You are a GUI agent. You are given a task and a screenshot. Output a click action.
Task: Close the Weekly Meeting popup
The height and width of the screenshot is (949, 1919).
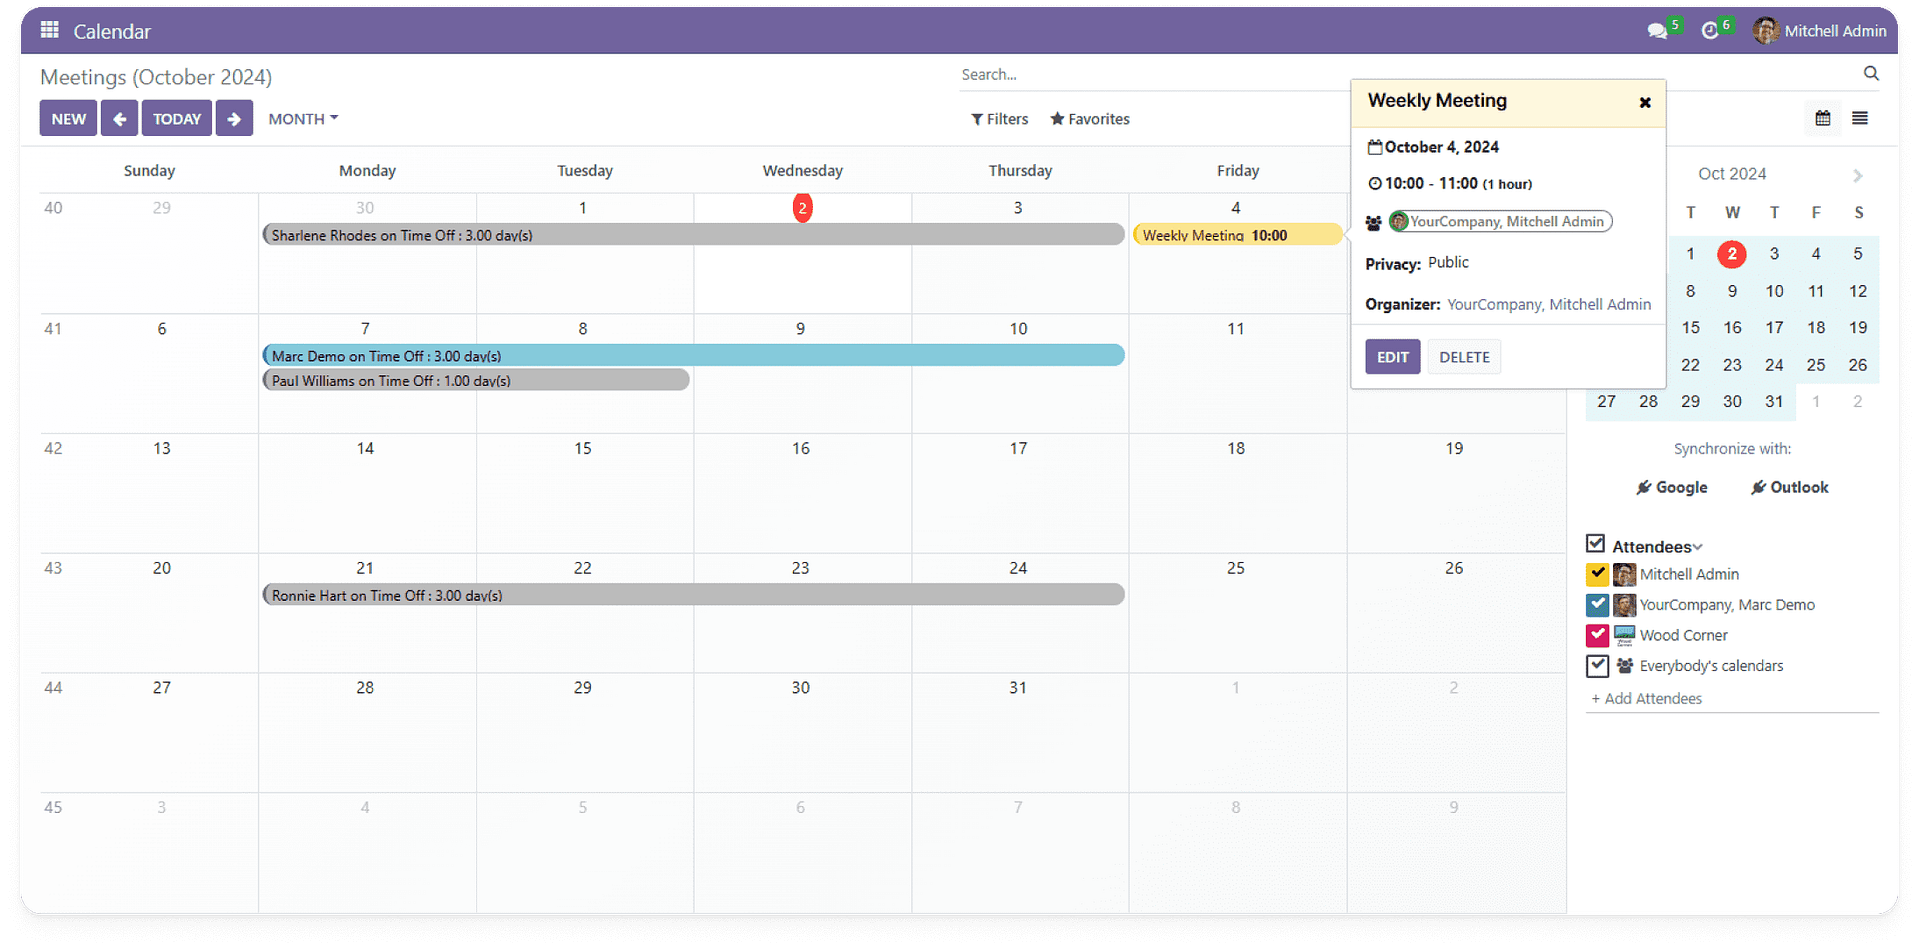point(1645,102)
